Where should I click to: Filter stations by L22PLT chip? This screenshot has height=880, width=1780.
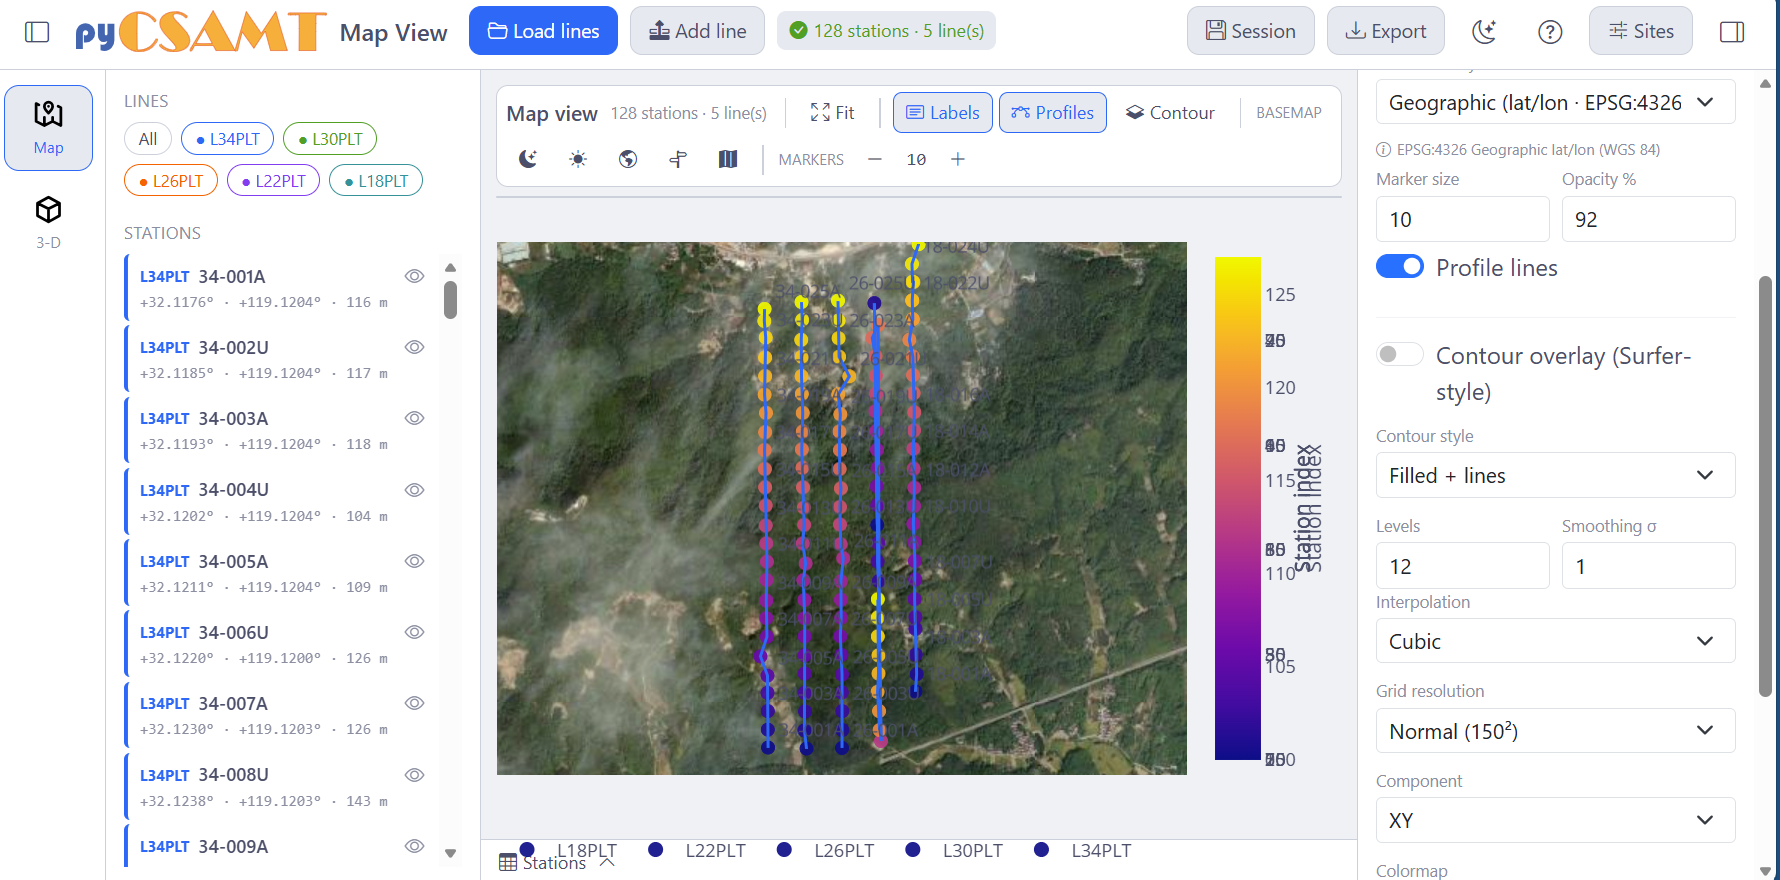(273, 181)
